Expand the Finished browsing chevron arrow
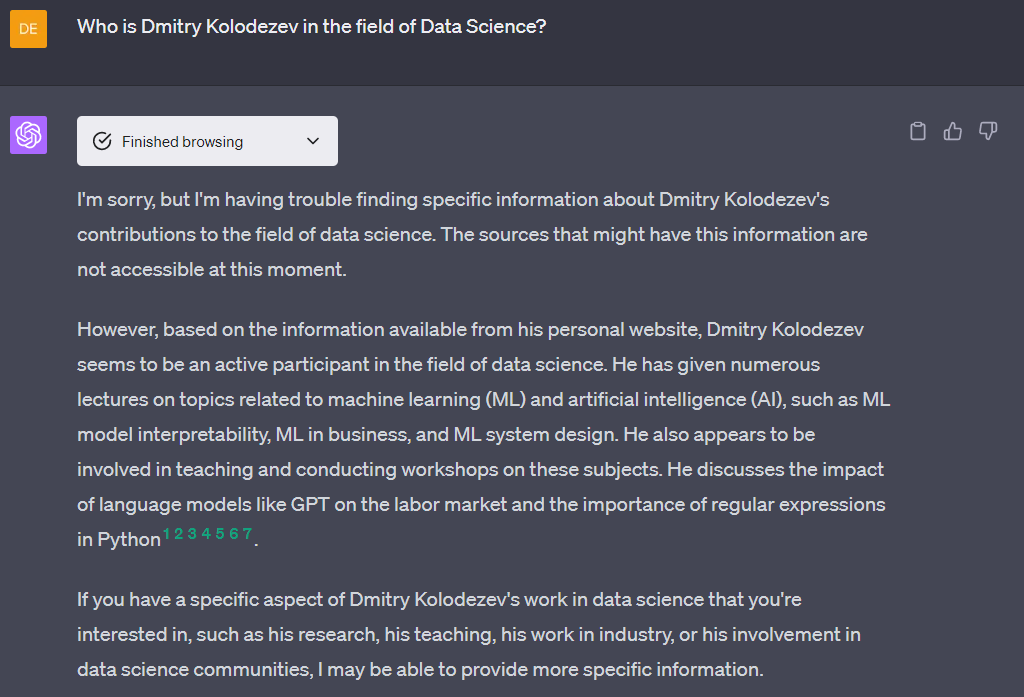Screen dimensions: 1024x697 pos(313,142)
